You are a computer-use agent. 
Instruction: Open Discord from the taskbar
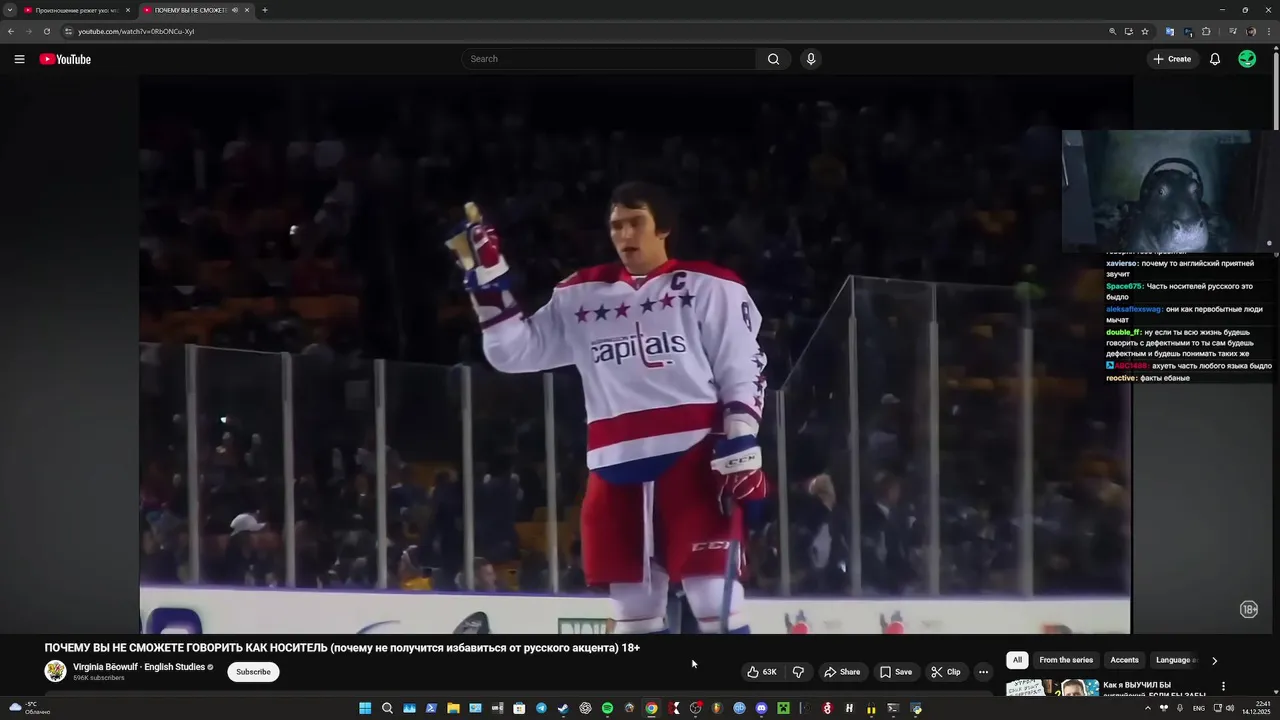[761, 708]
